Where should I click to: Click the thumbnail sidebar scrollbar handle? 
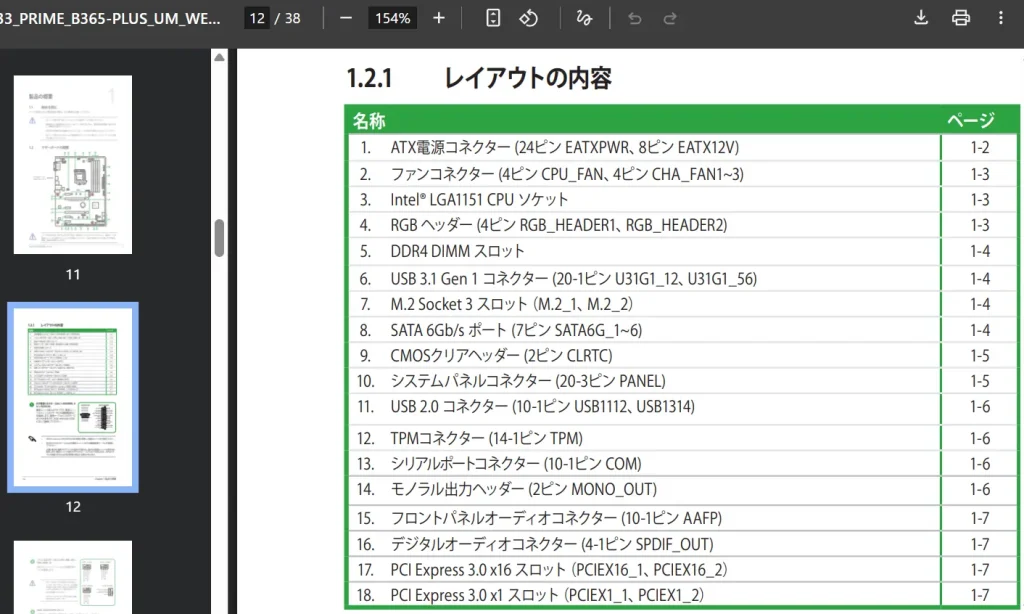point(219,238)
